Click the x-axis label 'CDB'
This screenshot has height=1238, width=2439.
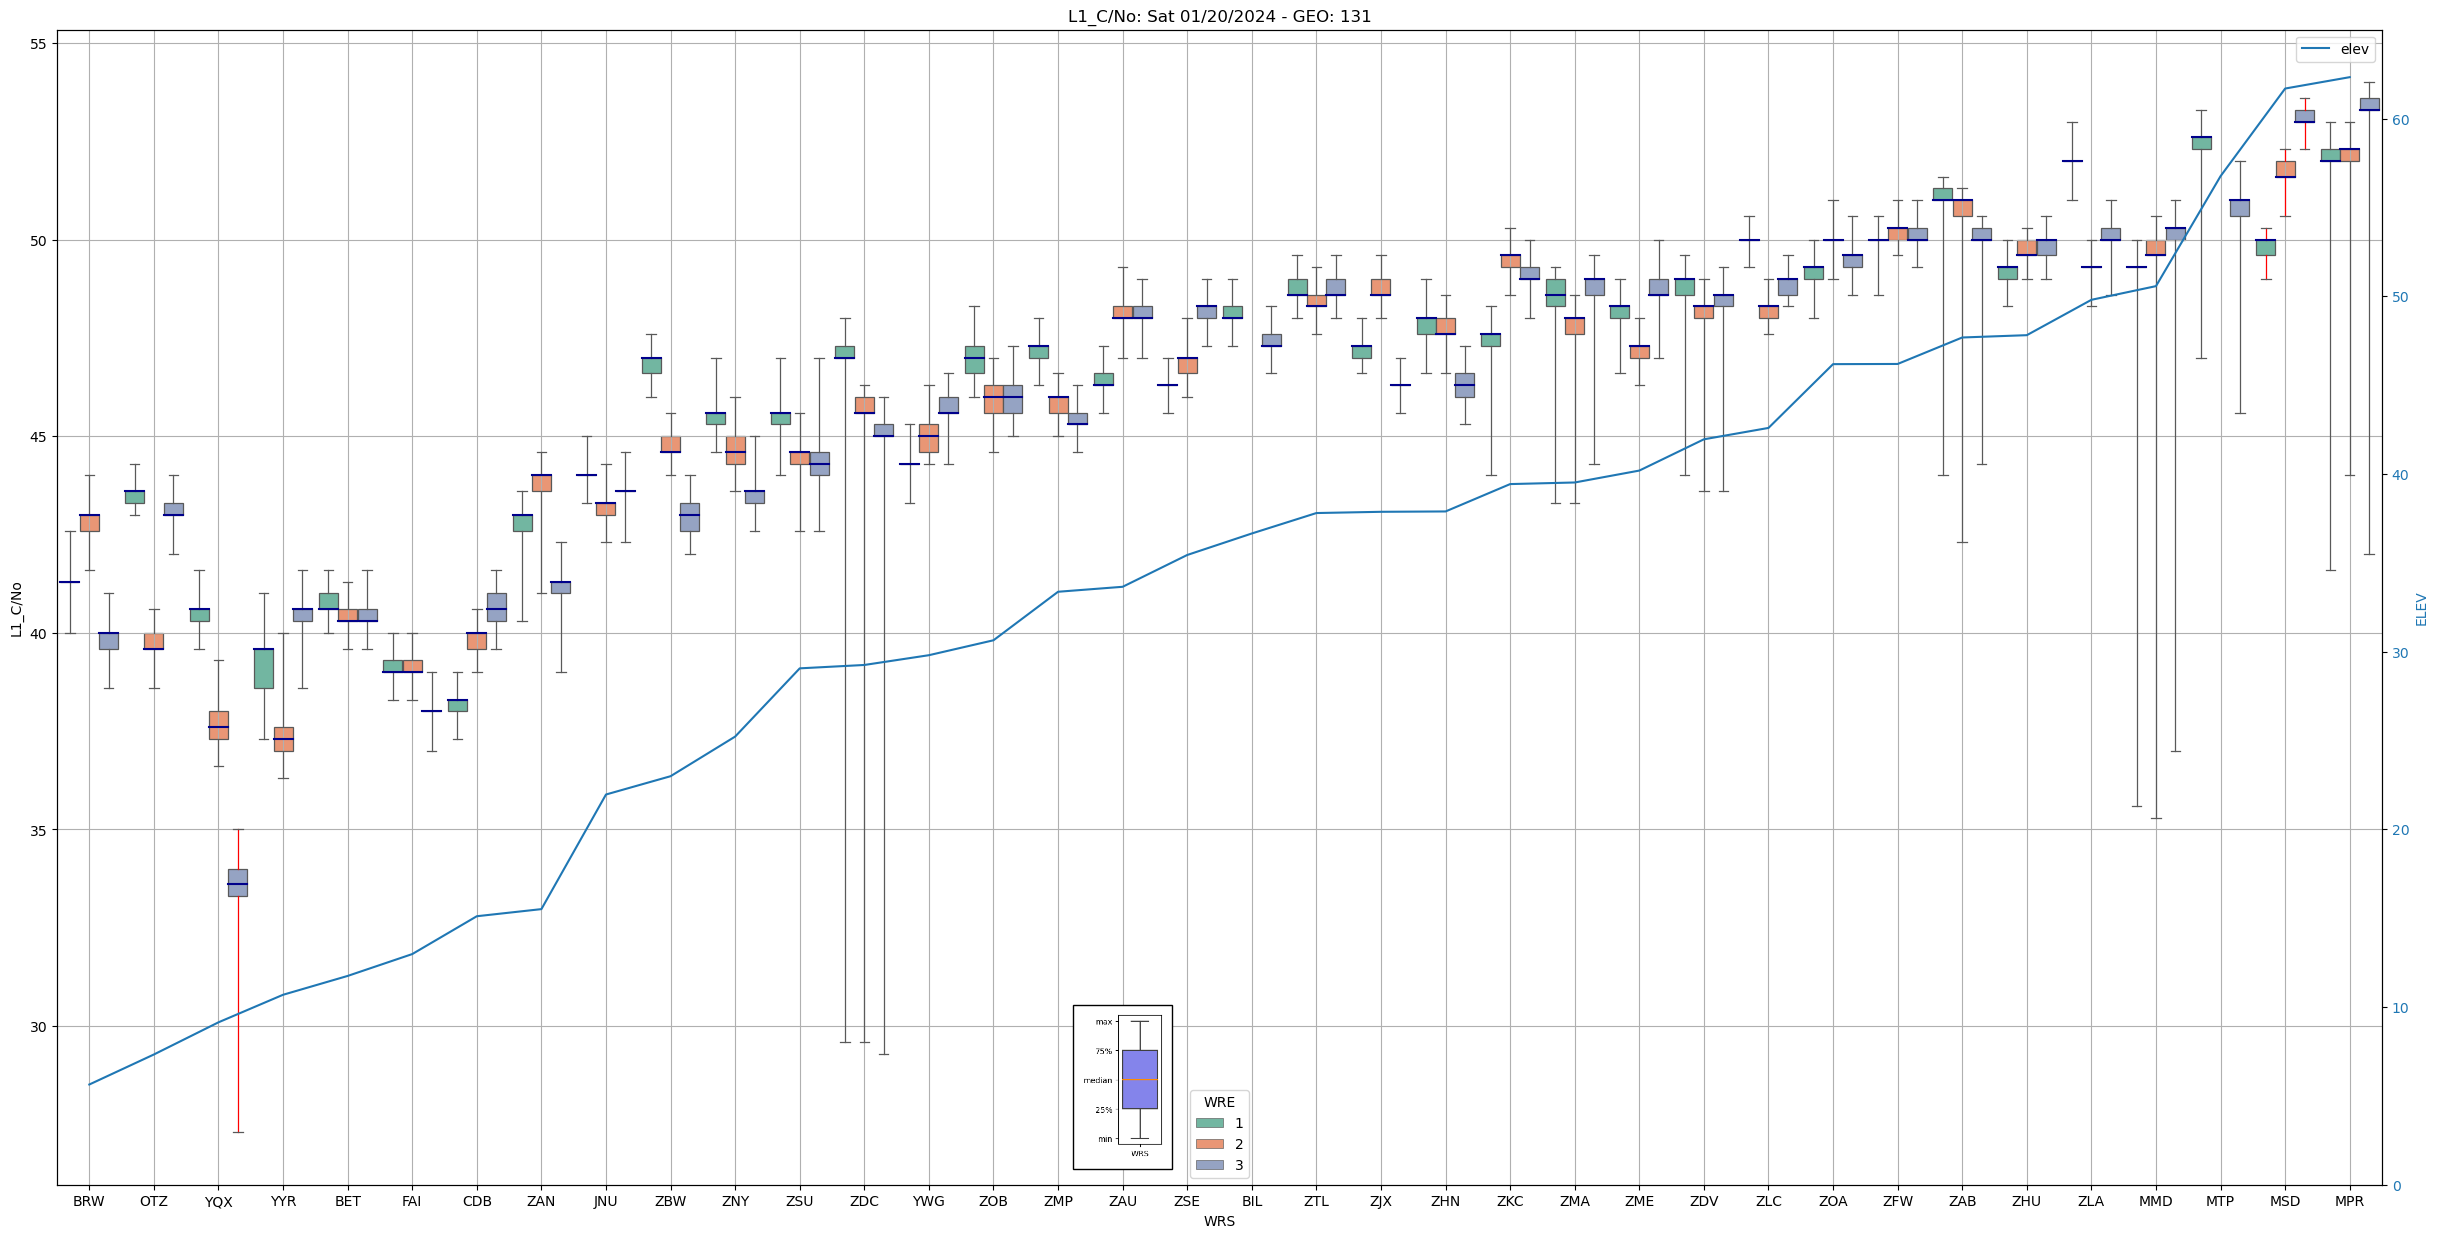click(x=477, y=1201)
